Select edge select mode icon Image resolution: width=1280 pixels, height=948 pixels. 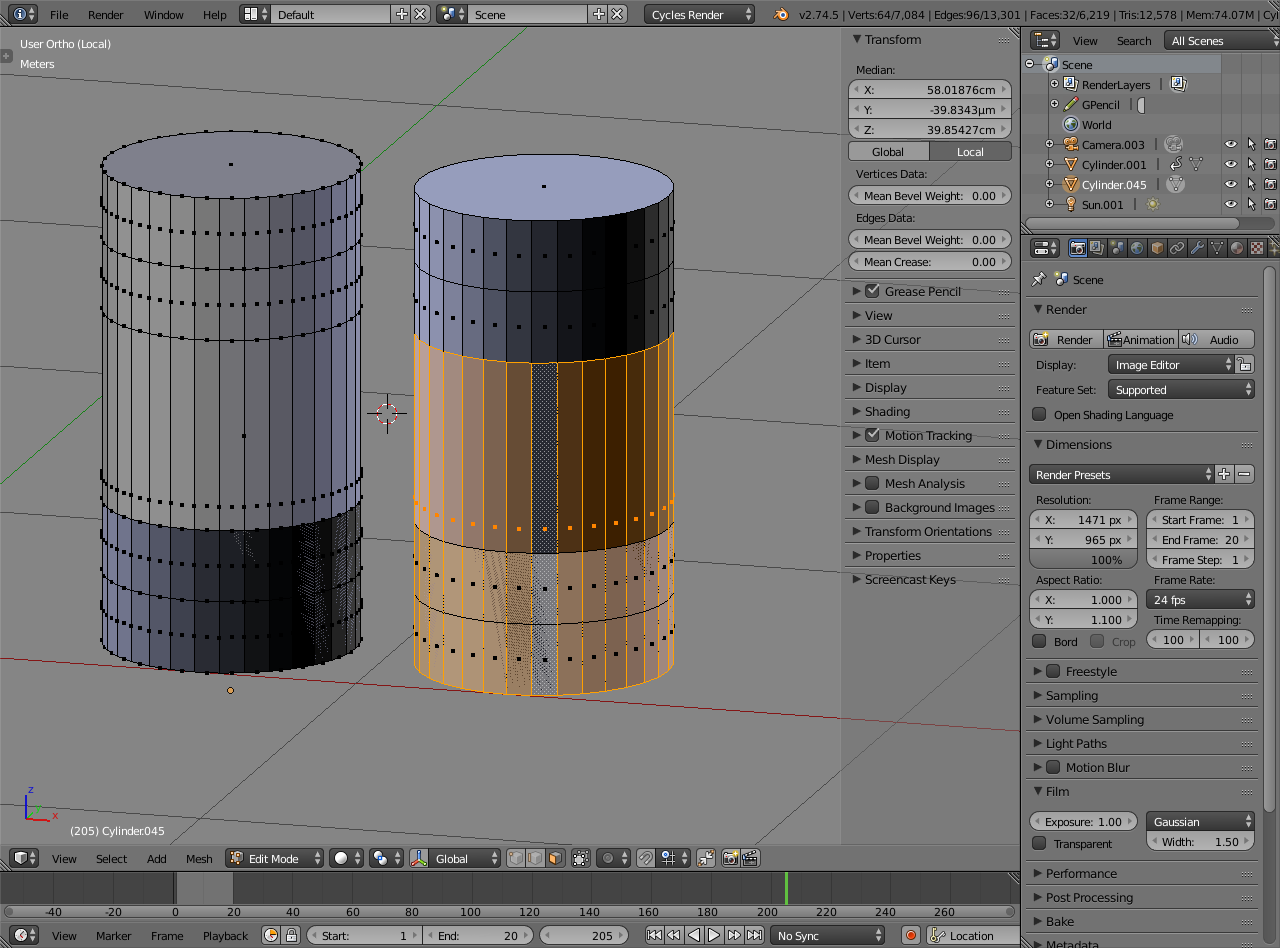coord(535,858)
